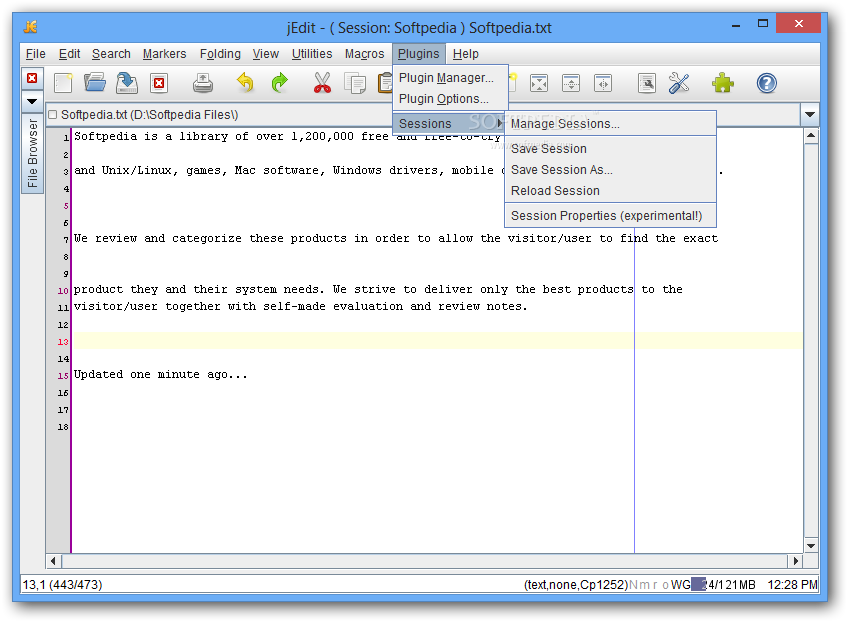The height and width of the screenshot is (622, 848).
Task: Open the Help menu
Action: pos(466,54)
